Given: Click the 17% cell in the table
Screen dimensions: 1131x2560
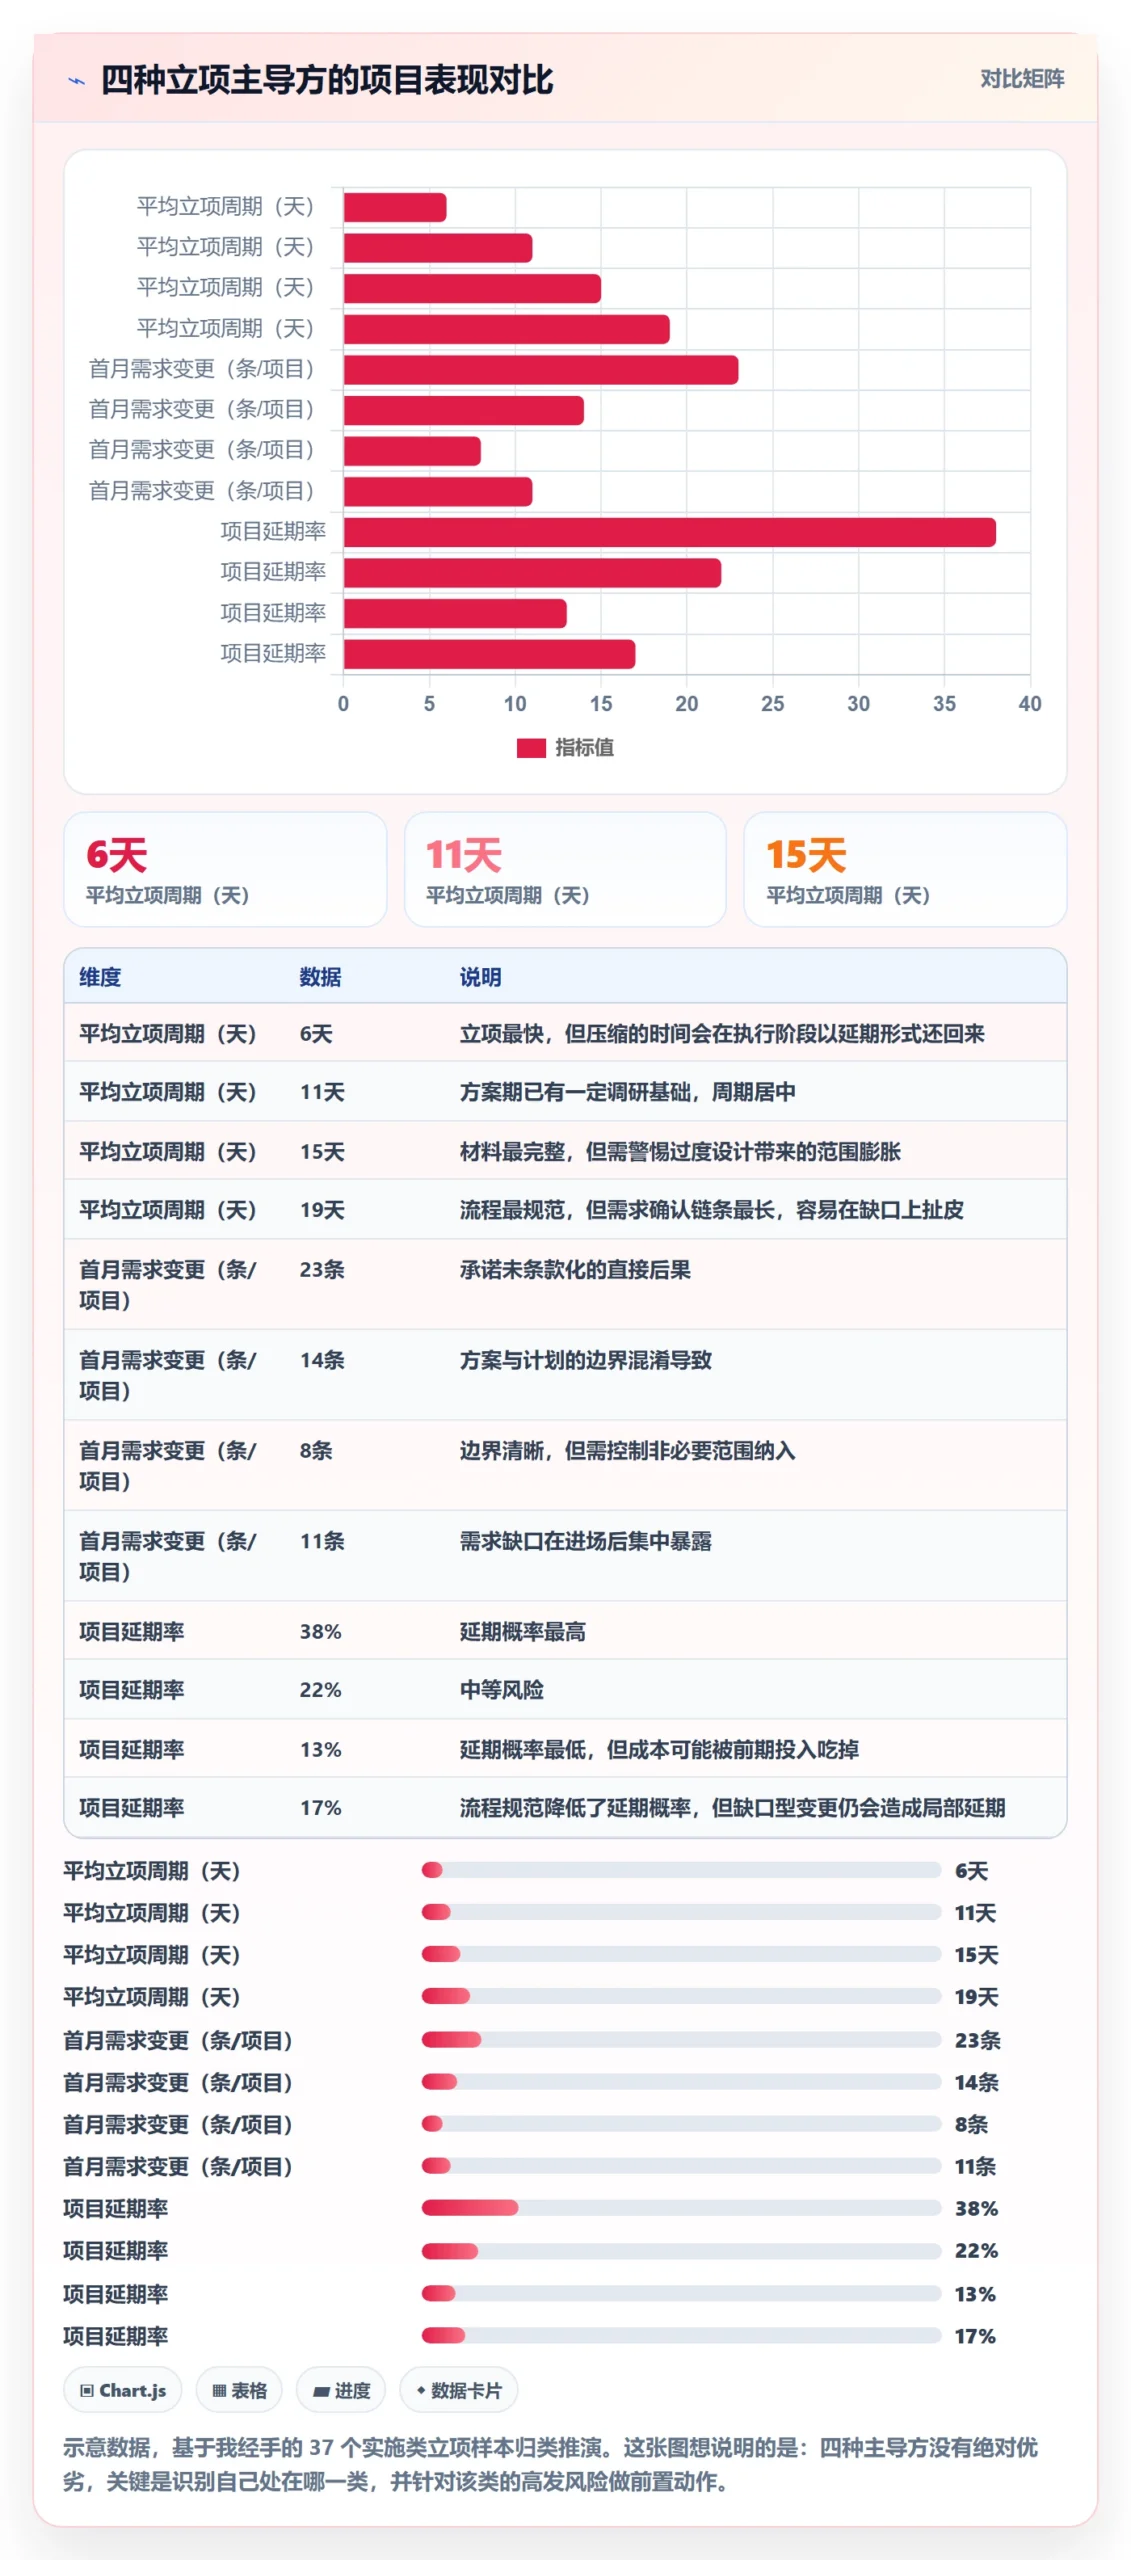Looking at the screenshot, I should 320,1807.
